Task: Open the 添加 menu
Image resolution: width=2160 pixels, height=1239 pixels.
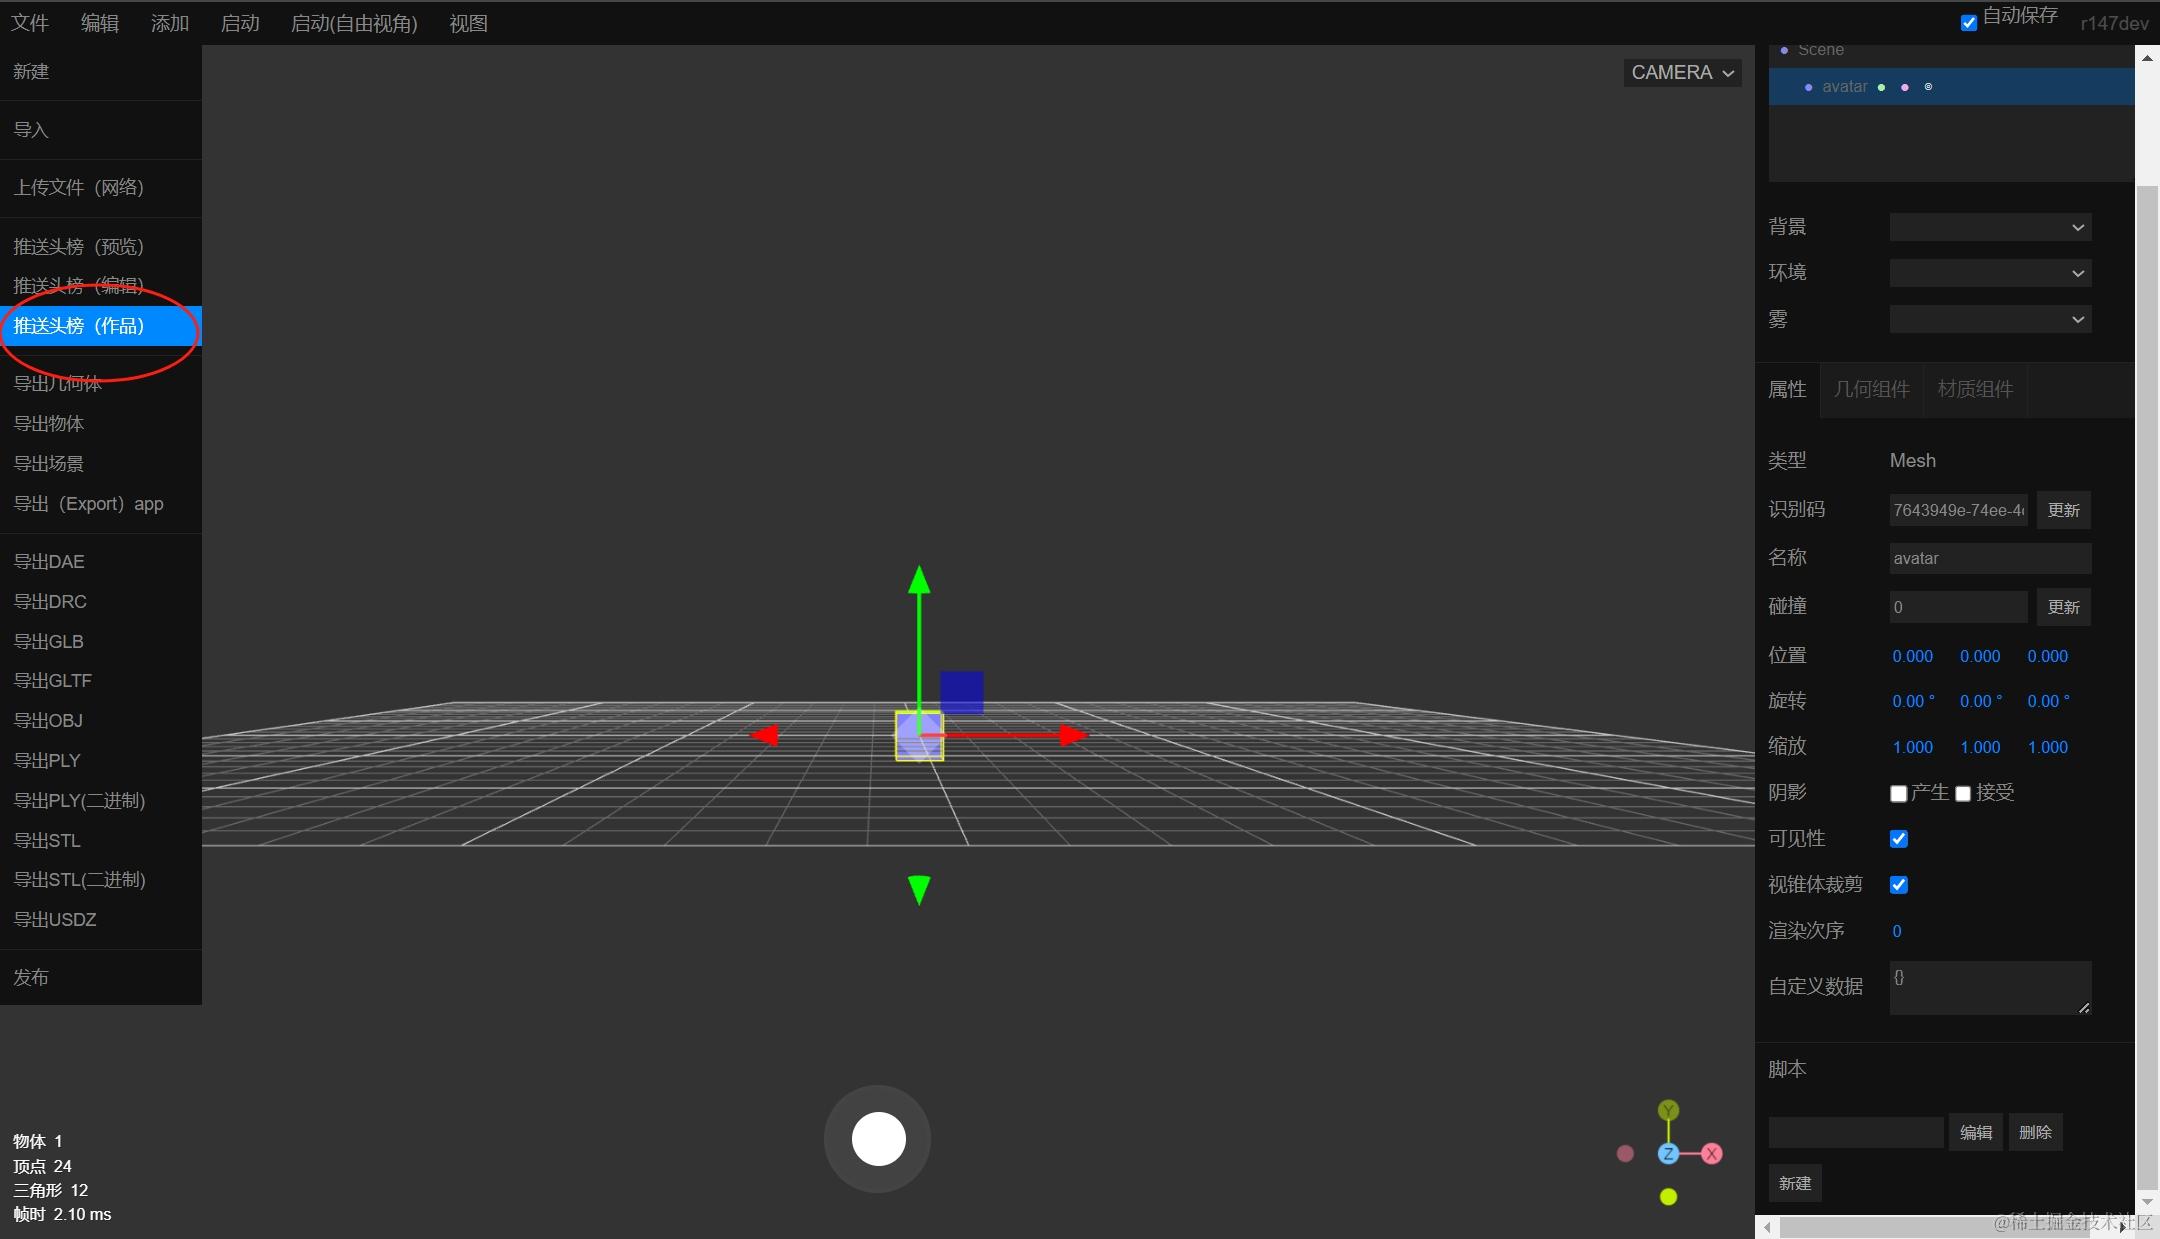Action: 169,23
